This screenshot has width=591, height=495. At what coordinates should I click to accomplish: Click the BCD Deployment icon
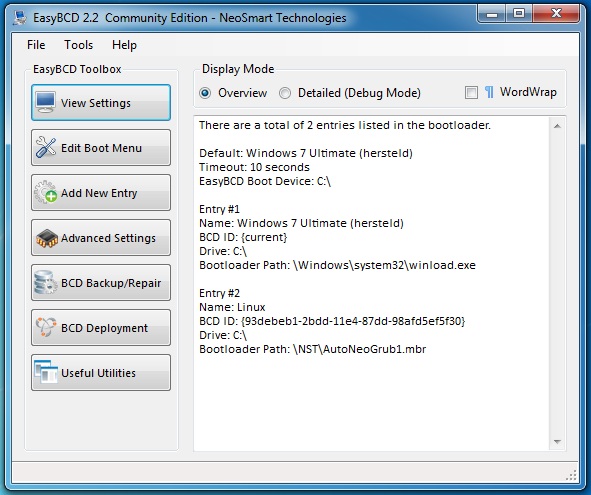click(x=46, y=327)
